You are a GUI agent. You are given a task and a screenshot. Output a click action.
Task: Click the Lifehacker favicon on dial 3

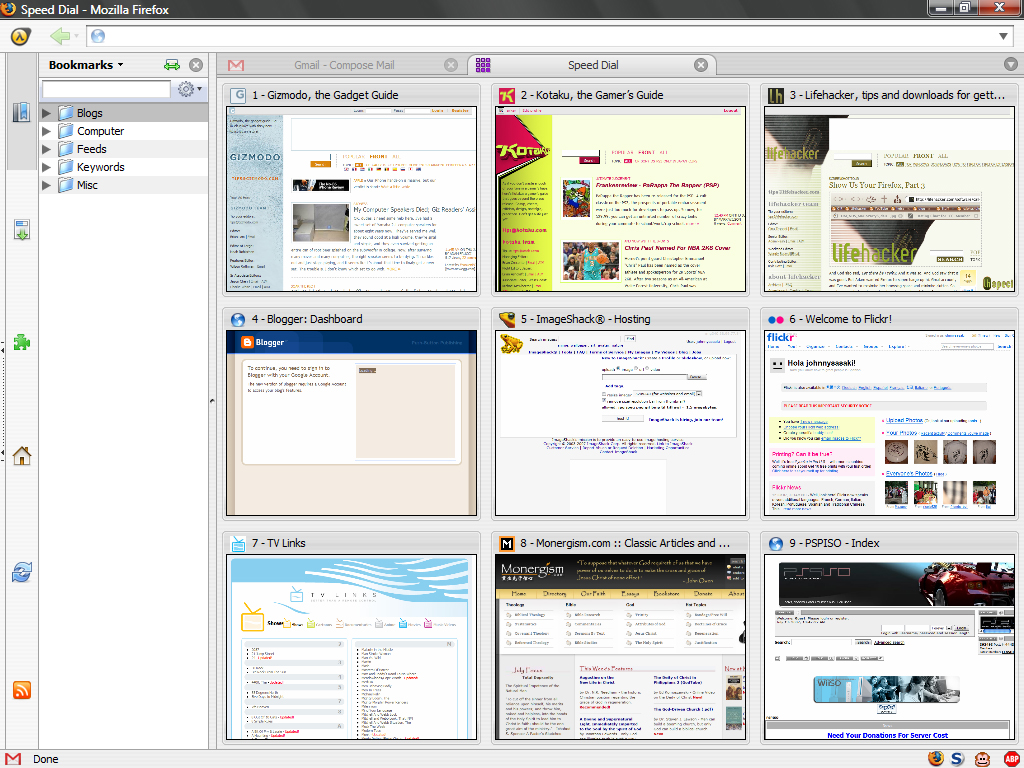point(776,95)
